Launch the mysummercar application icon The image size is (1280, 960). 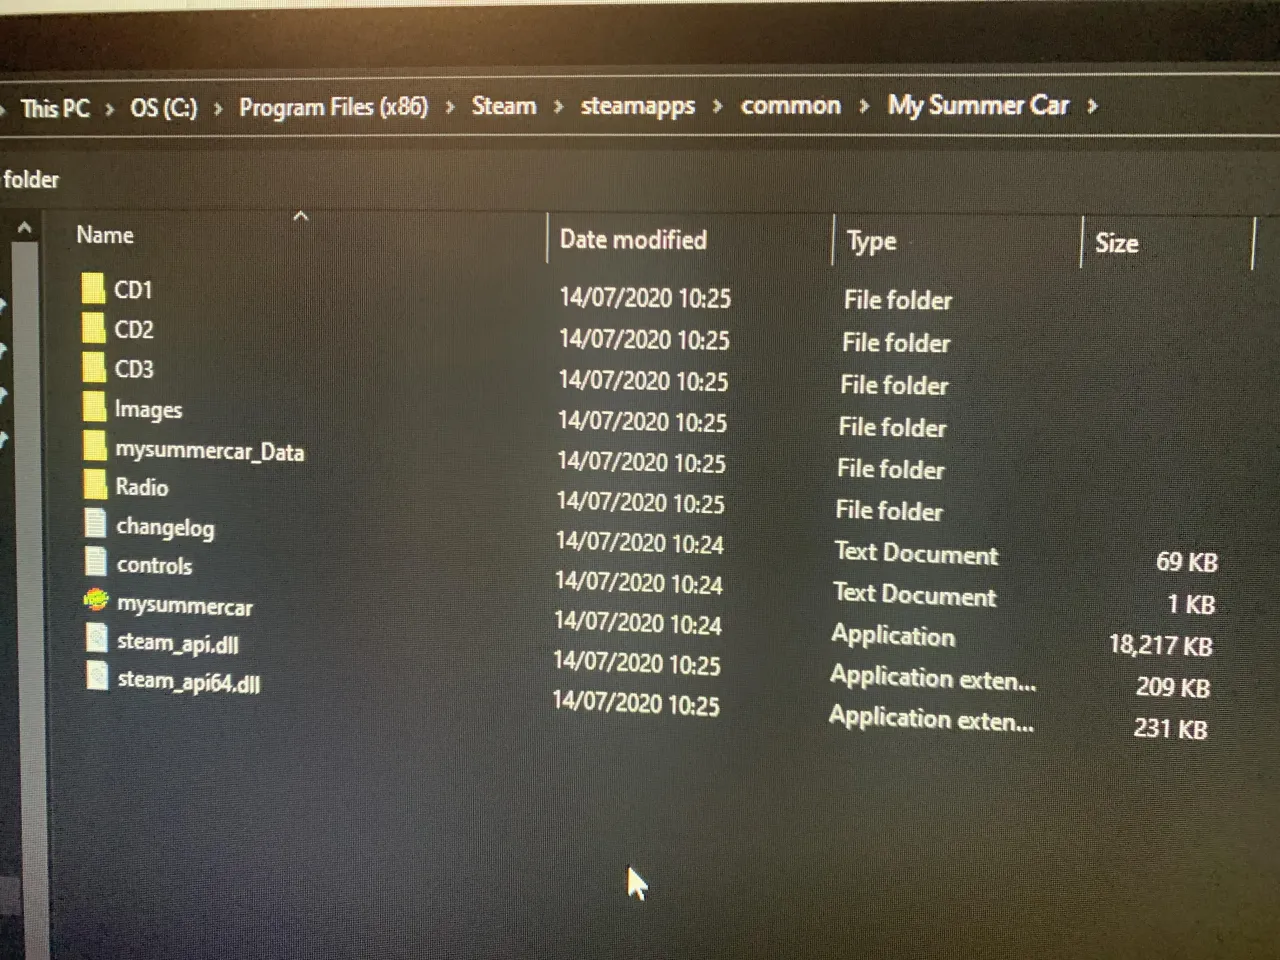point(184,605)
